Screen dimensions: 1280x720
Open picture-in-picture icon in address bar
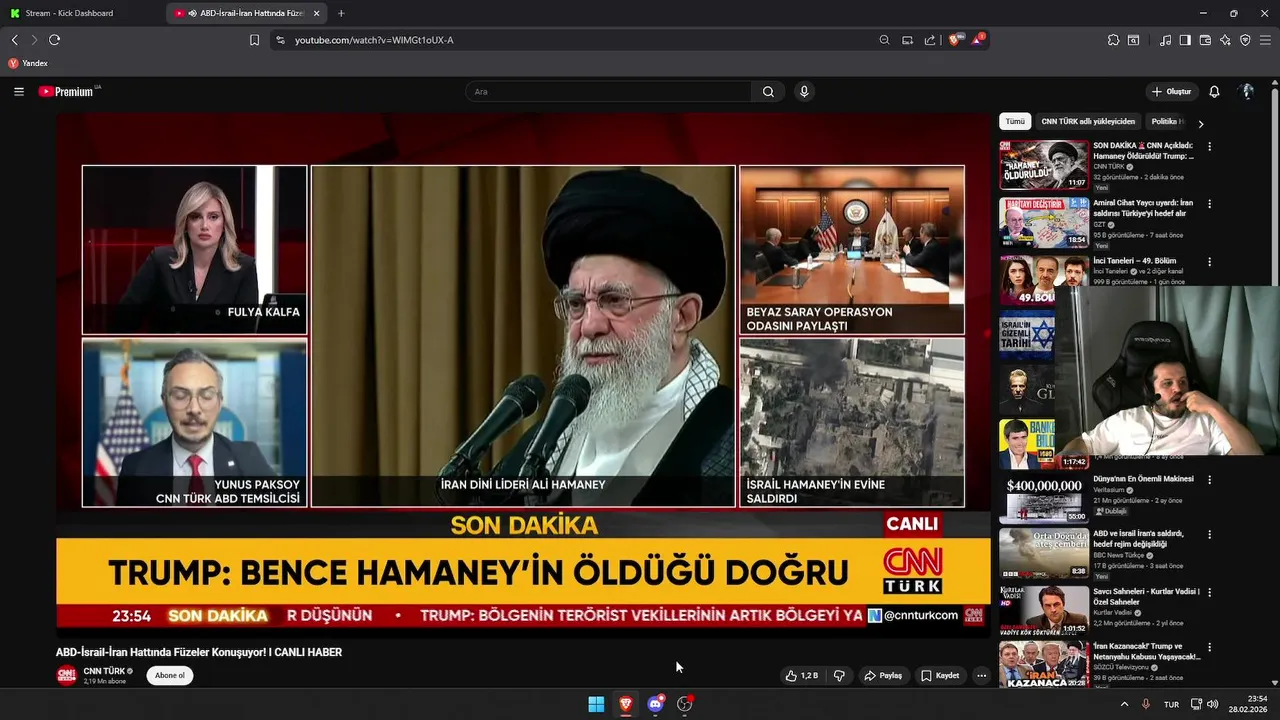point(907,40)
